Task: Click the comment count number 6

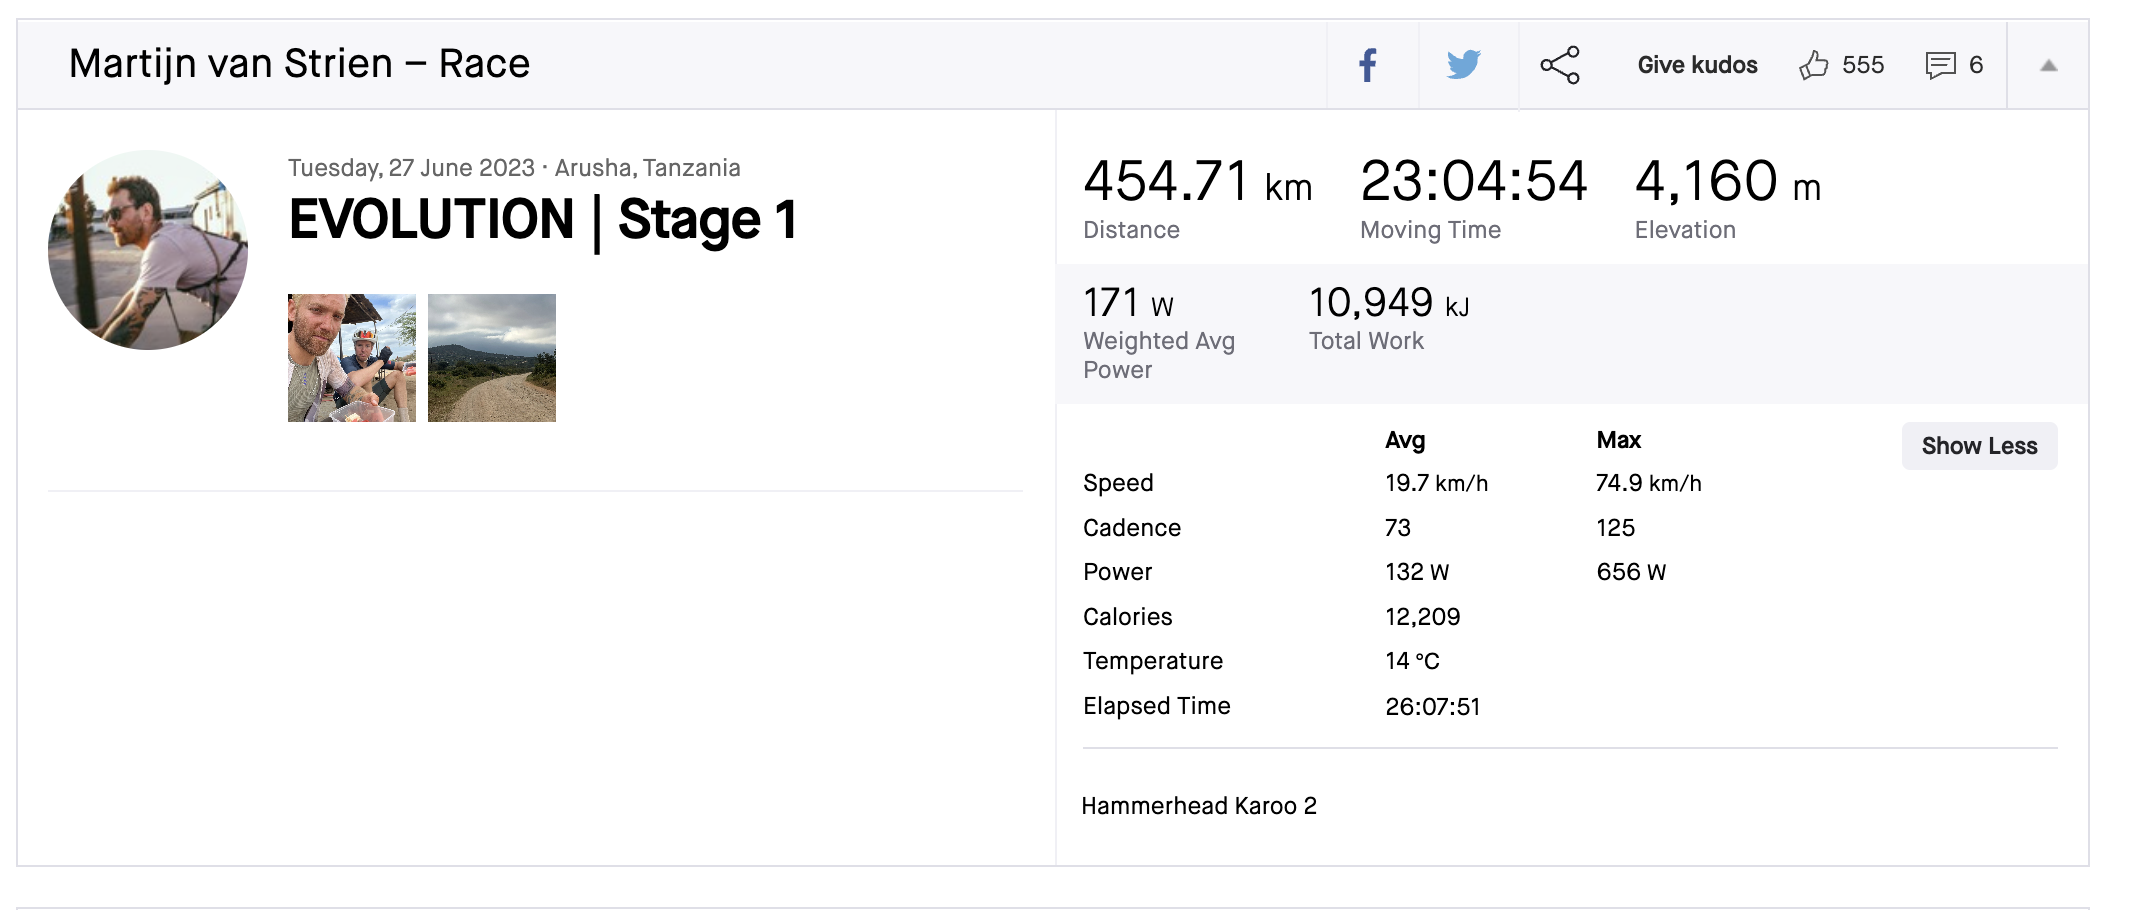Action: [1976, 65]
